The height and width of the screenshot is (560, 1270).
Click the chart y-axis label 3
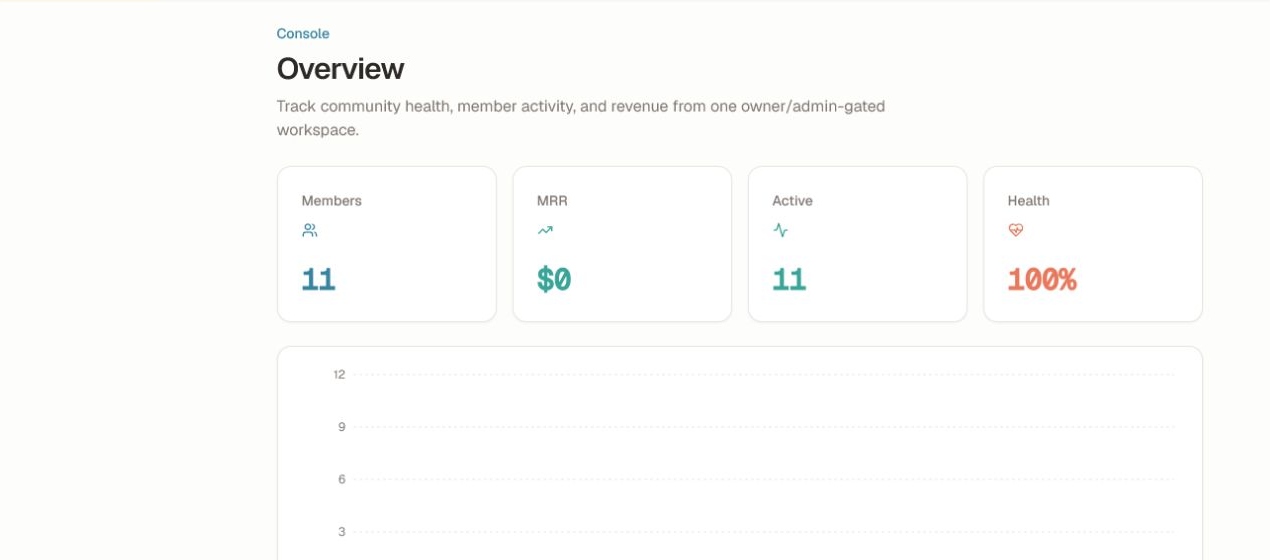[342, 531]
